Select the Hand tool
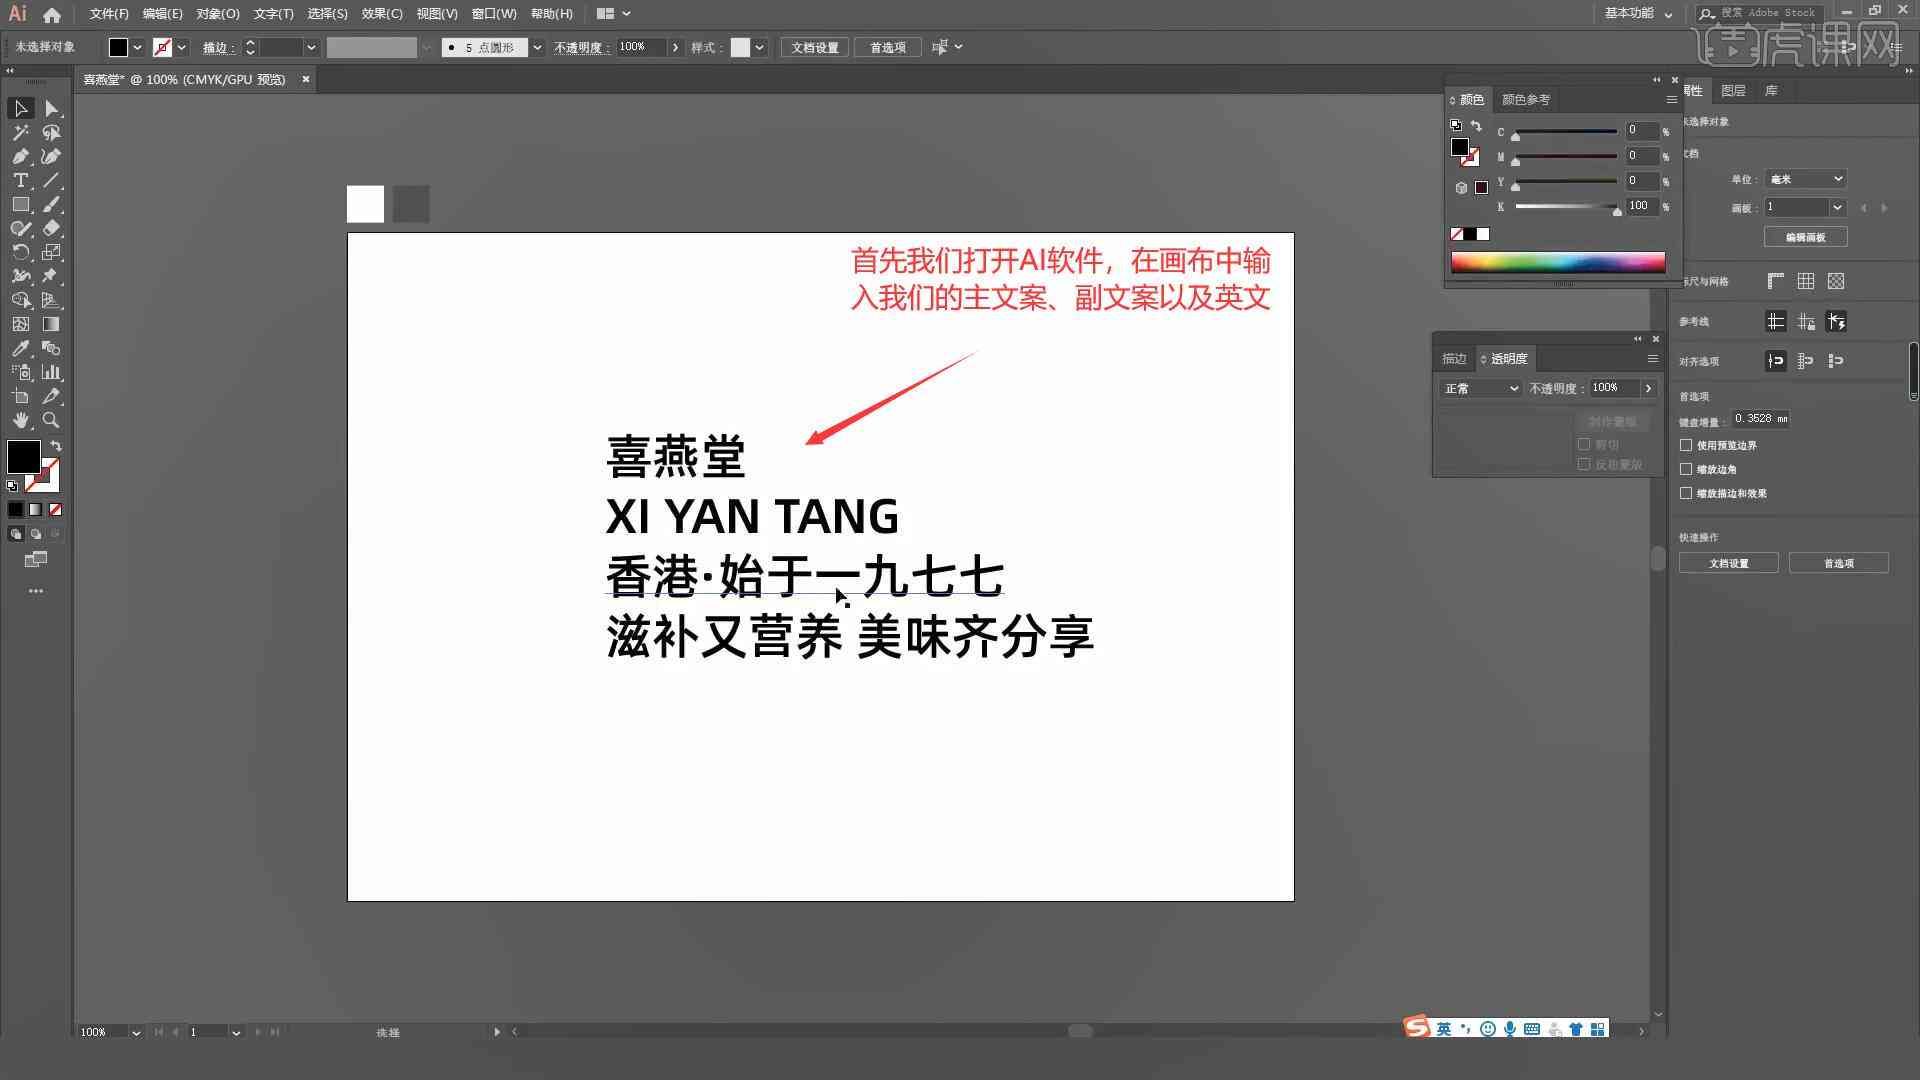This screenshot has width=1920, height=1080. click(x=20, y=419)
